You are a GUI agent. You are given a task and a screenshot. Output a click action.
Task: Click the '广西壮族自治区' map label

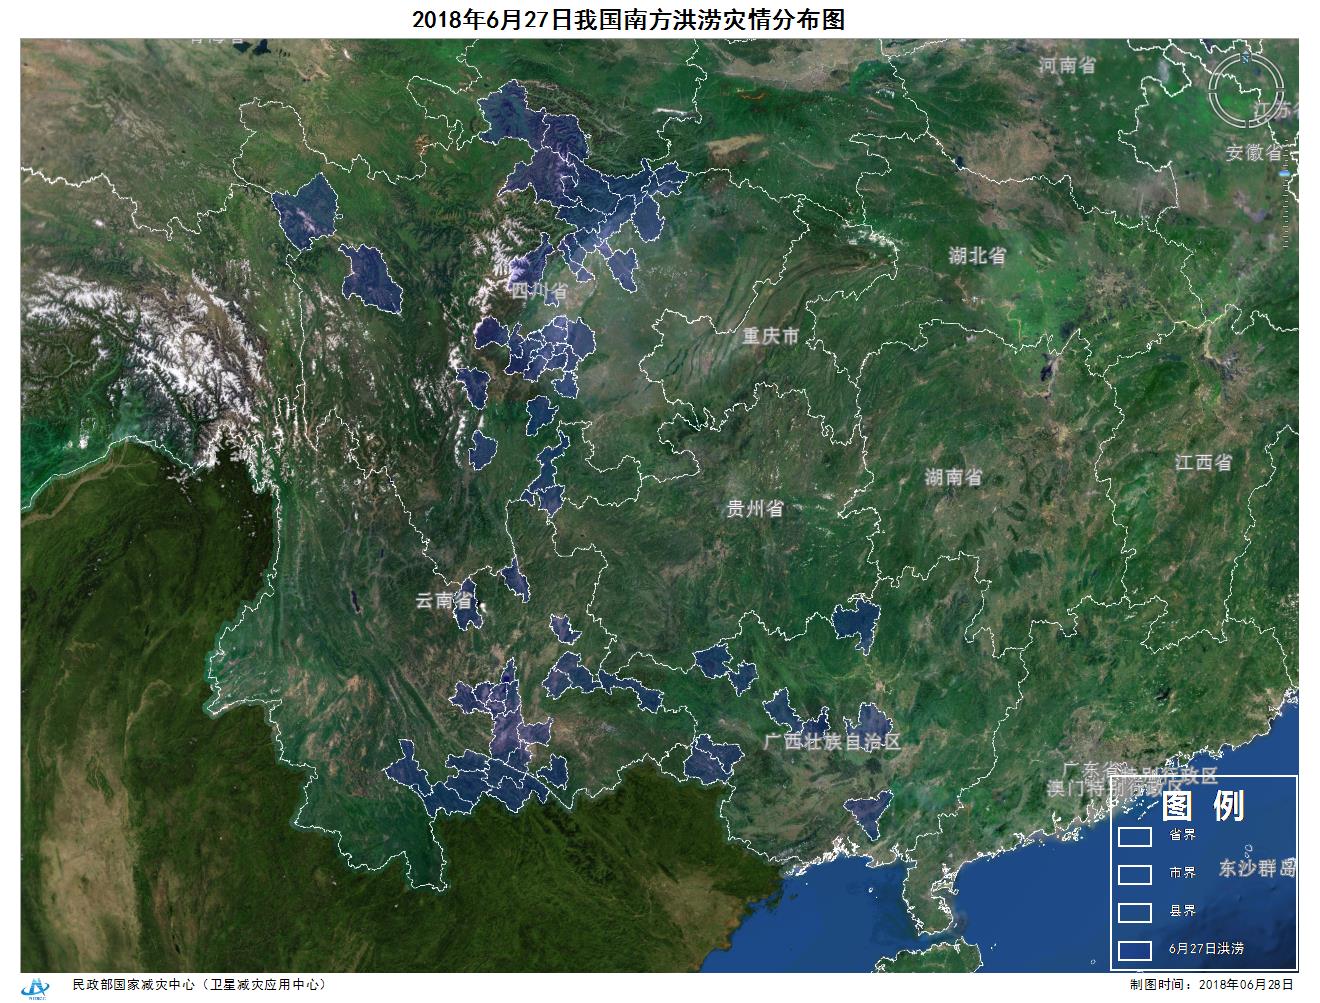click(x=832, y=742)
